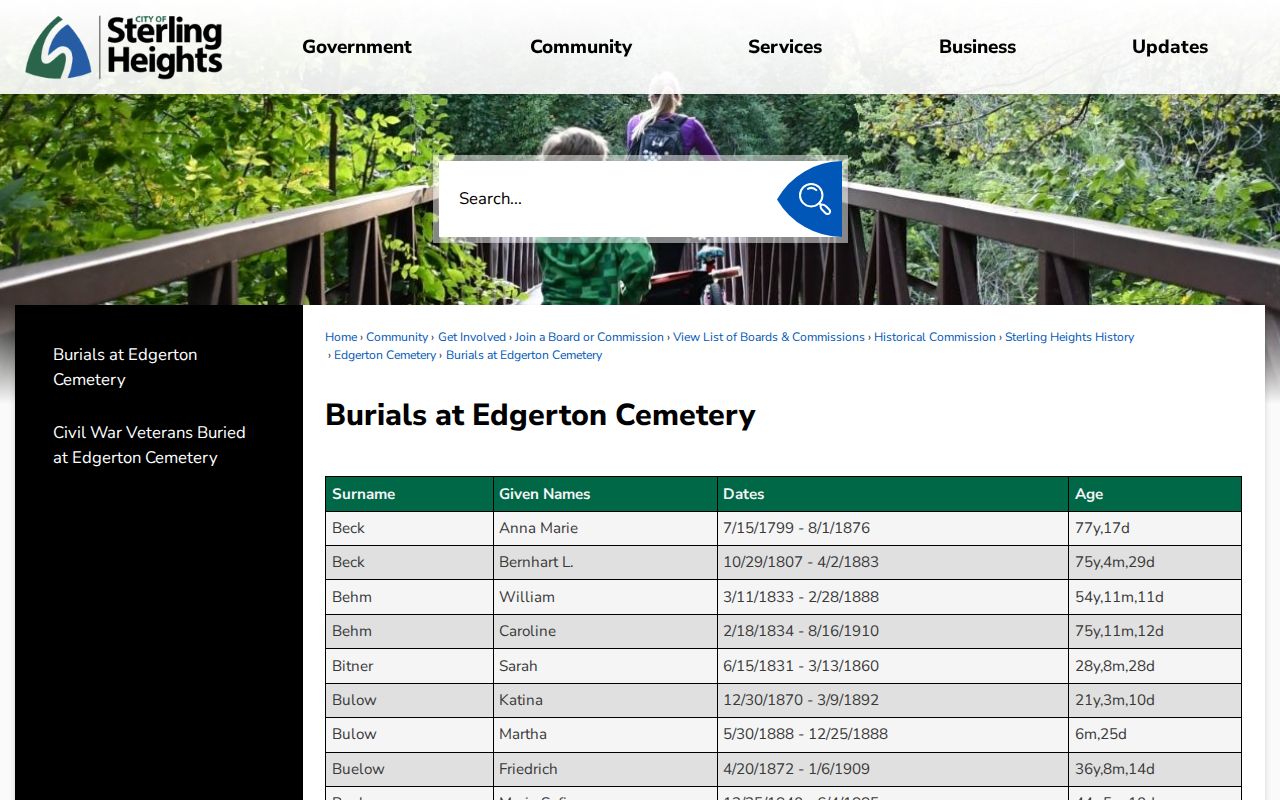
Task: Click the Burials at Edgerton Cemetery heading
Action: tap(540, 415)
